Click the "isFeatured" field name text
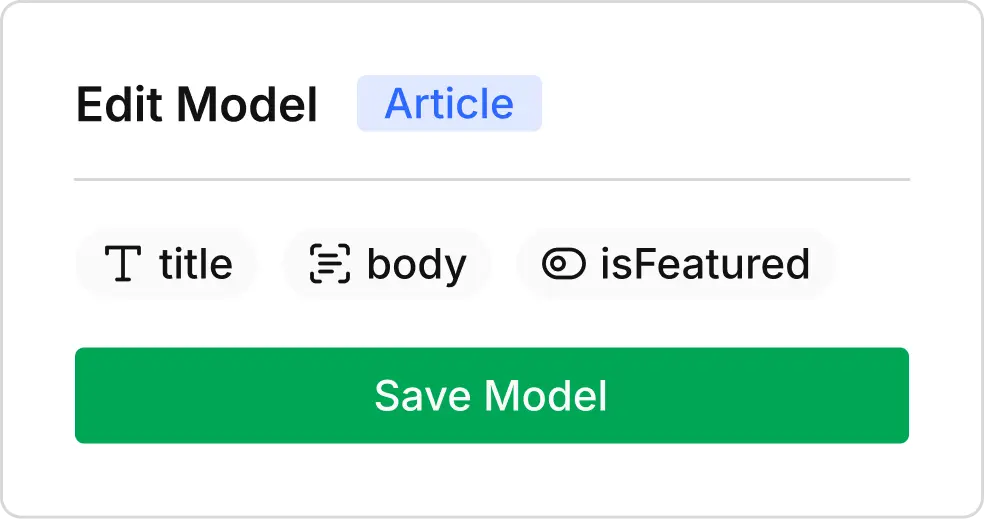Image resolution: width=984 pixels, height=519 pixels. click(705, 264)
